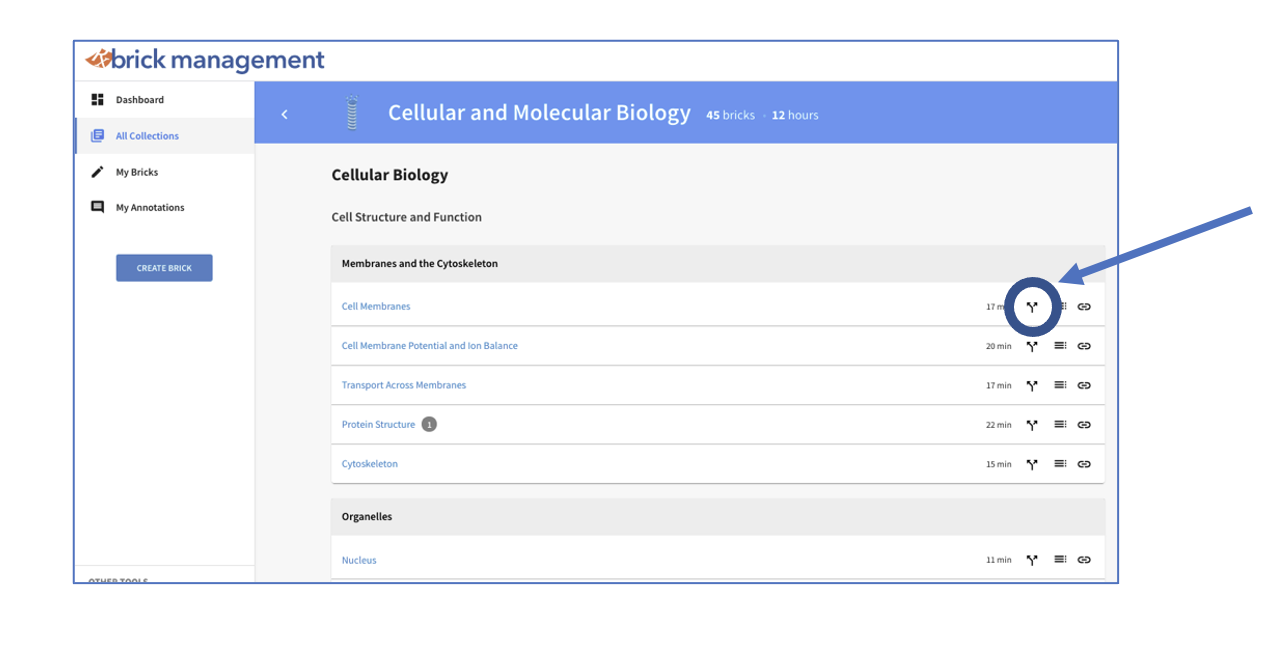Click the branch icon for Protein Structure
The width and height of the screenshot is (1286, 660).
point(1032,425)
